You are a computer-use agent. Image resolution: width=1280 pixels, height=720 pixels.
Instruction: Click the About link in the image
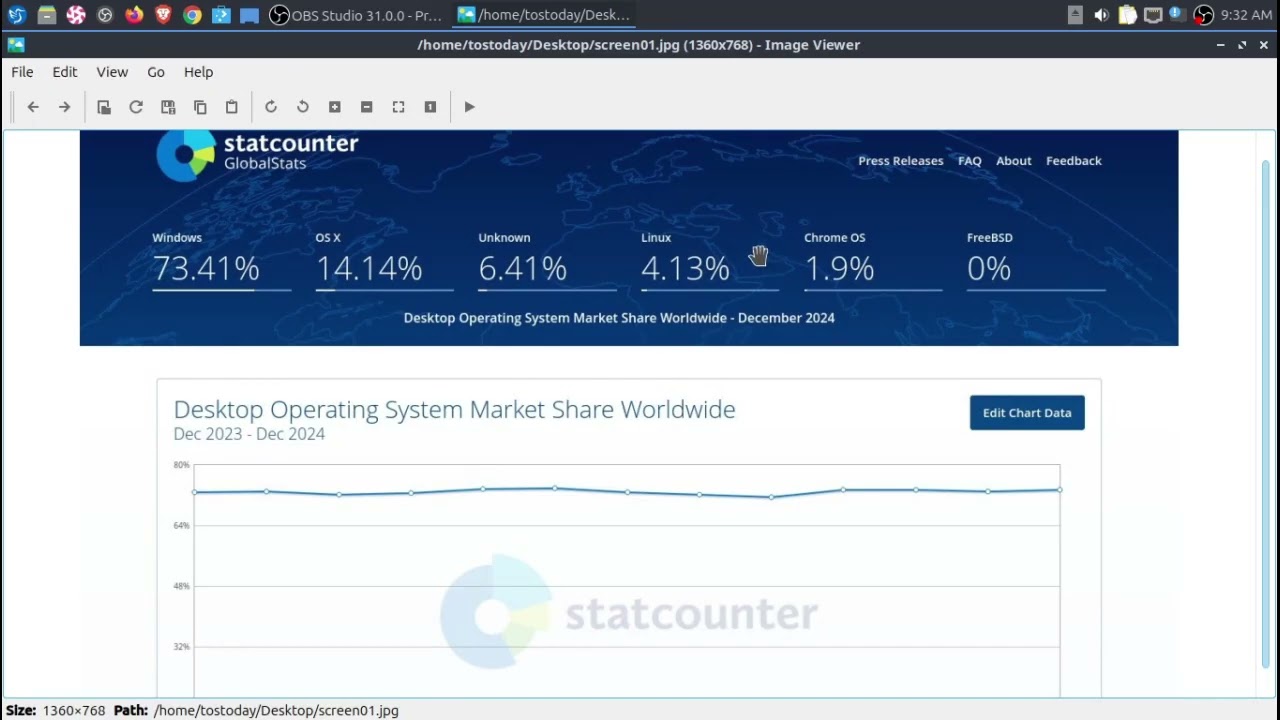click(x=1013, y=161)
